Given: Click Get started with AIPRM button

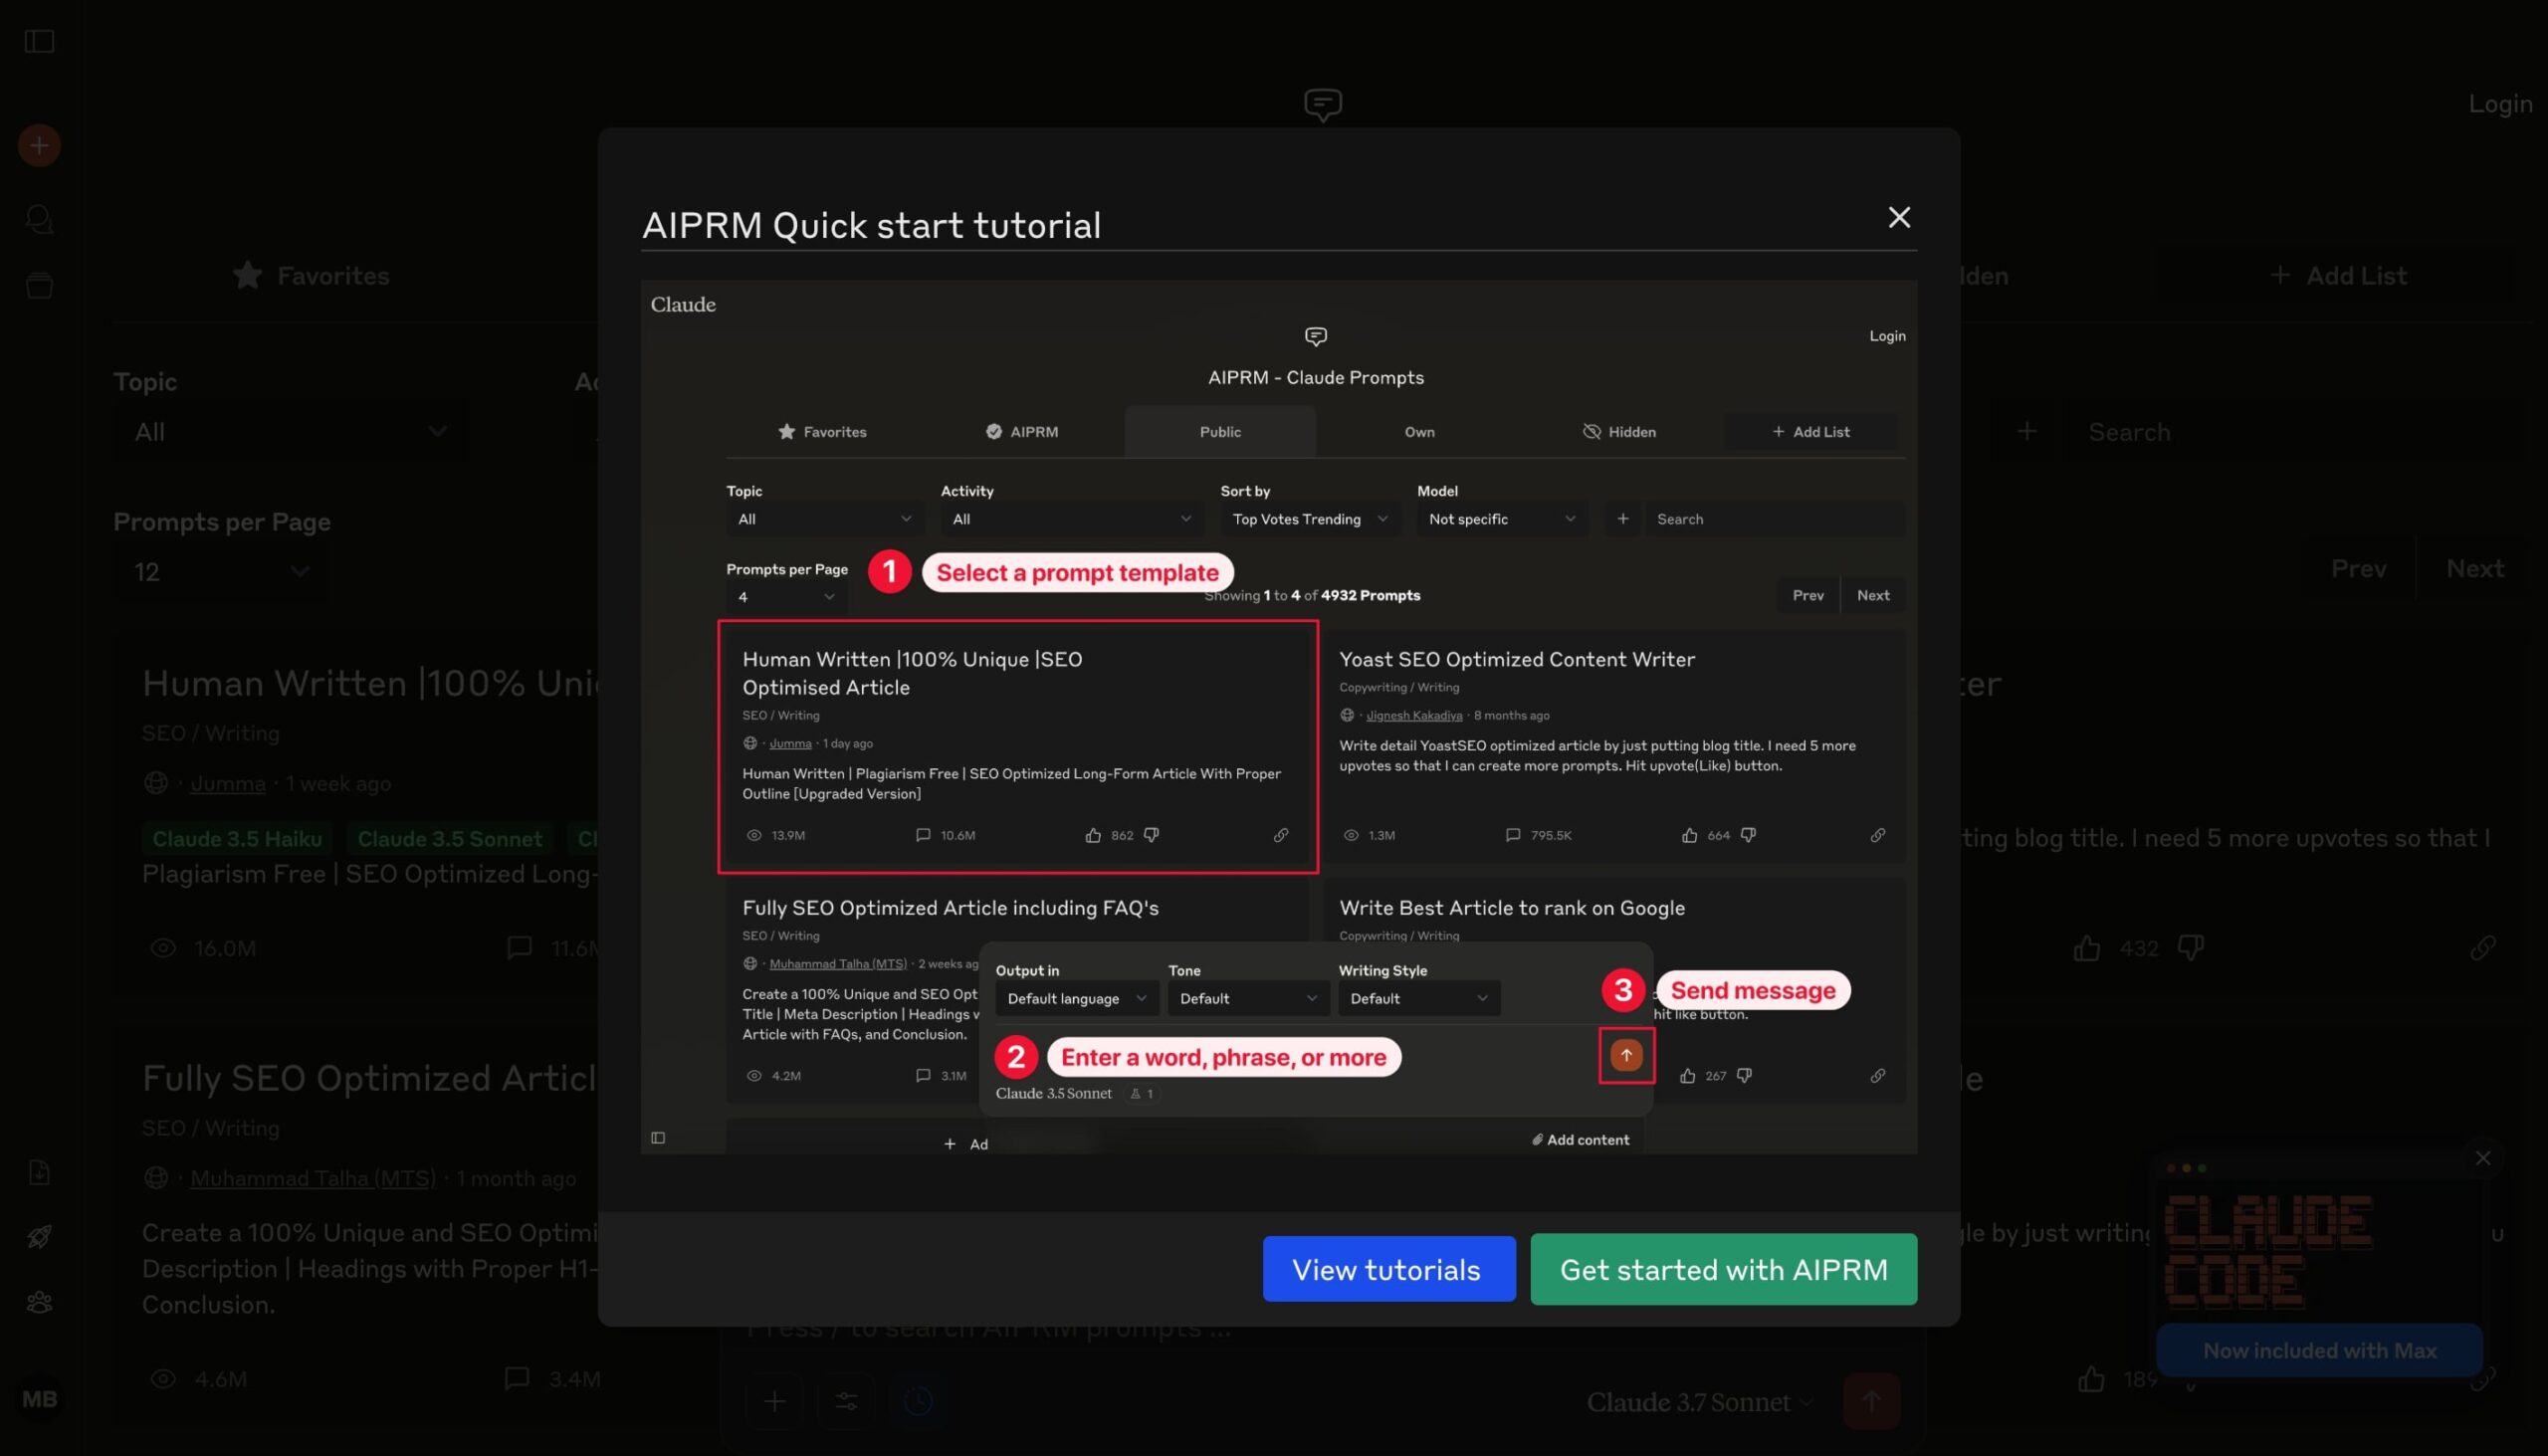Looking at the screenshot, I should 1722,1269.
